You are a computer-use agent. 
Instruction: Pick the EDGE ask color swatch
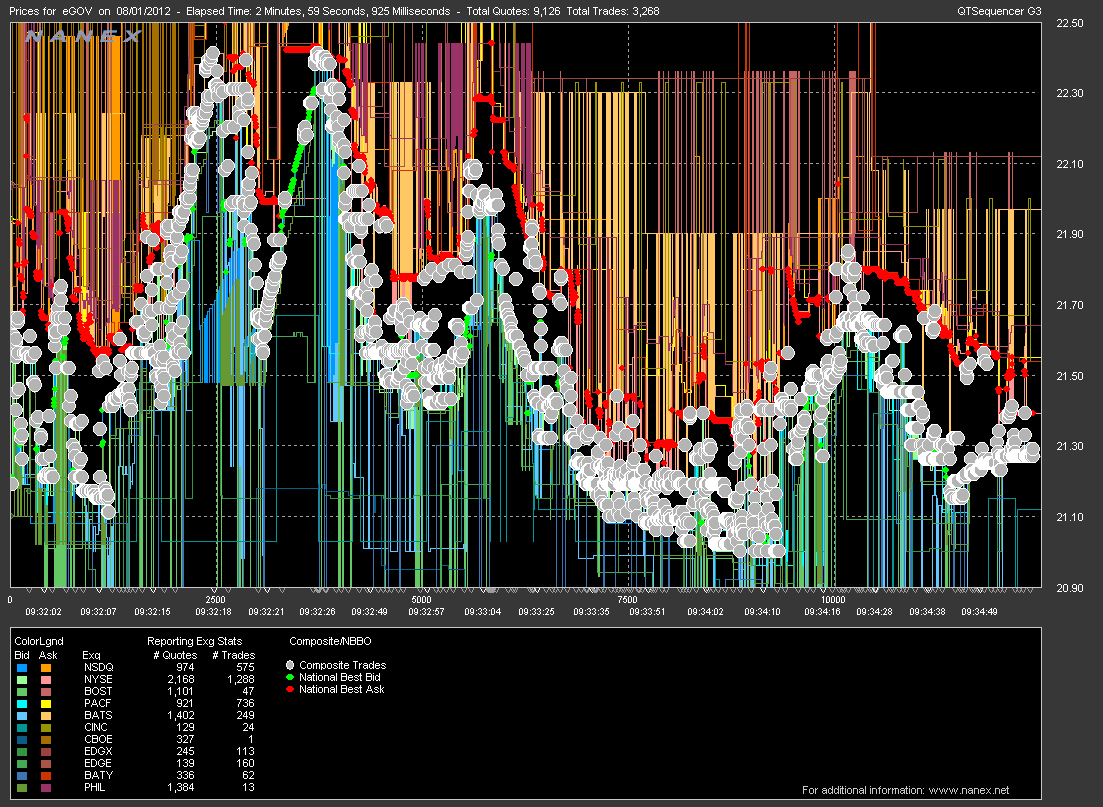pyautogui.click(x=46, y=763)
